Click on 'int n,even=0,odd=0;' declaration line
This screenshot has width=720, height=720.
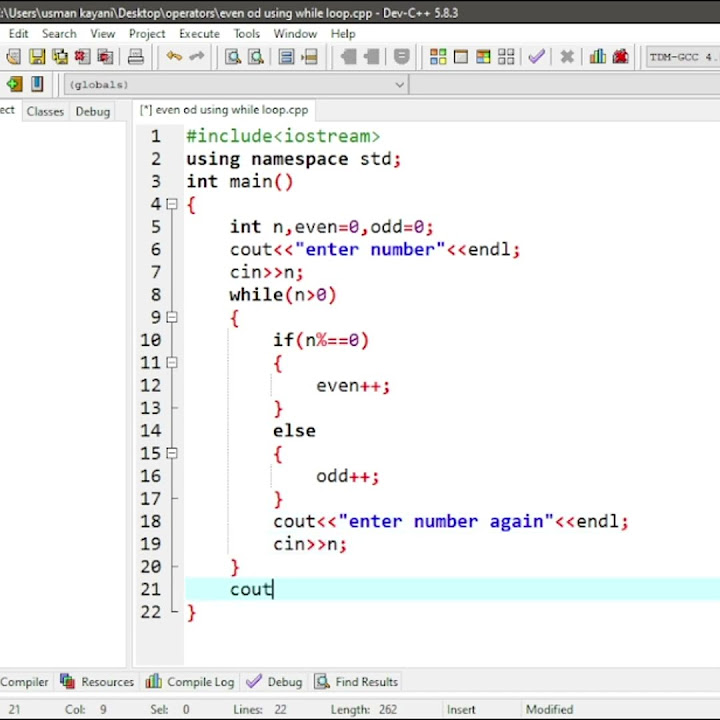(331, 227)
